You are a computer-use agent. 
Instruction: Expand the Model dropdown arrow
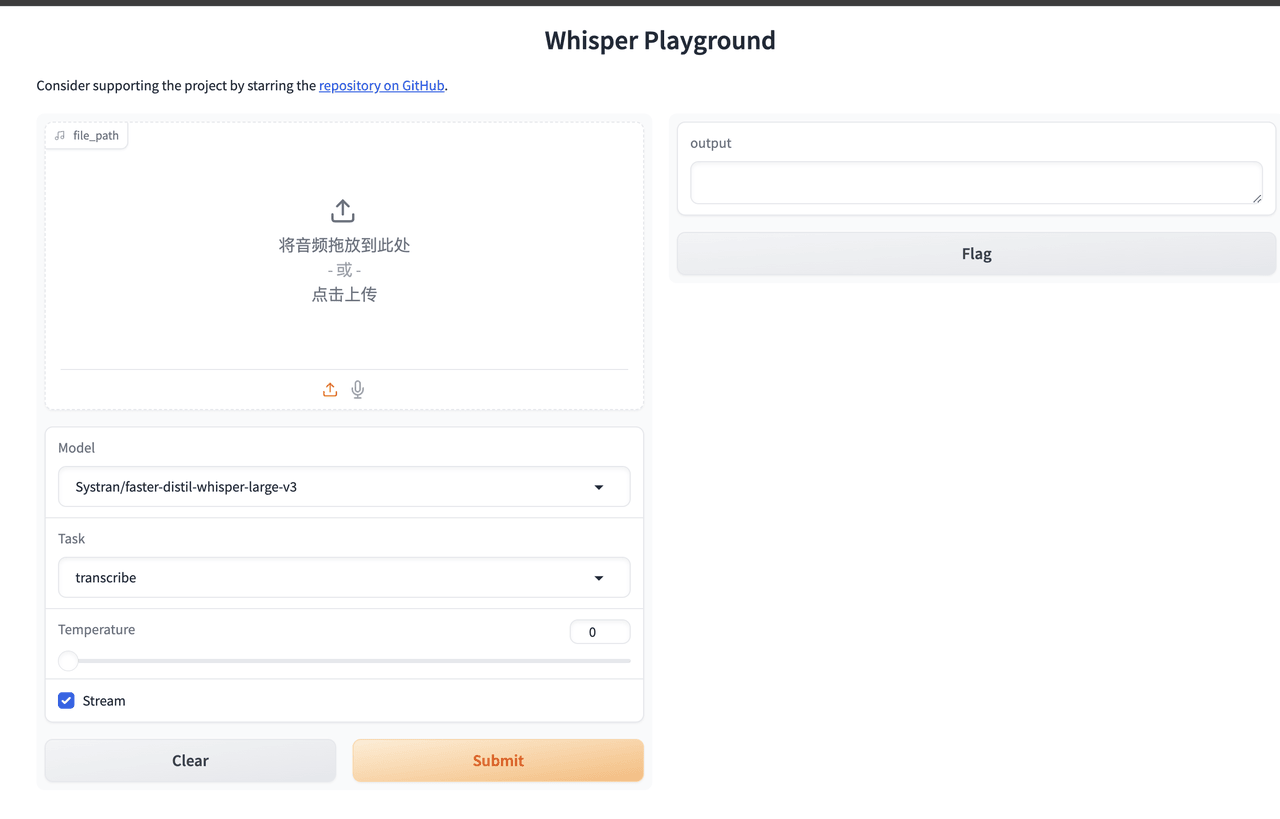point(599,488)
